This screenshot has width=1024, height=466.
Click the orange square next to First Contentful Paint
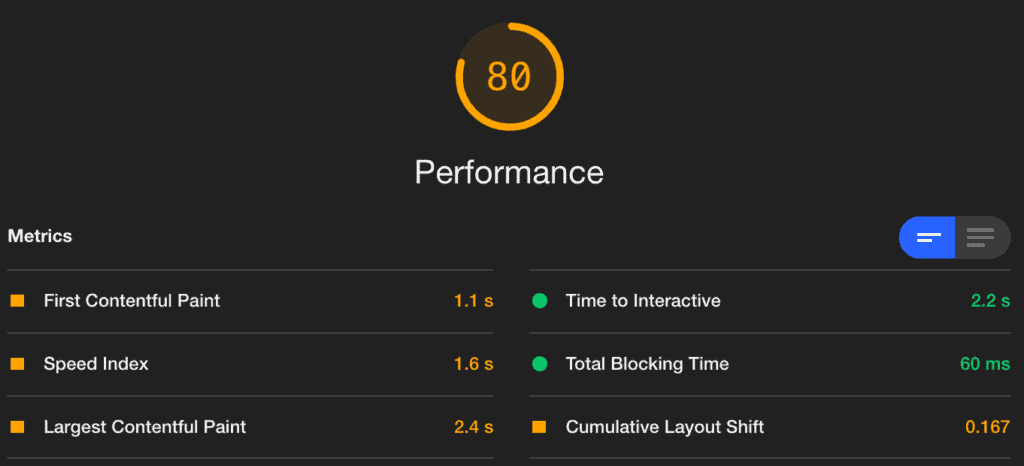(x=18, y=301)
